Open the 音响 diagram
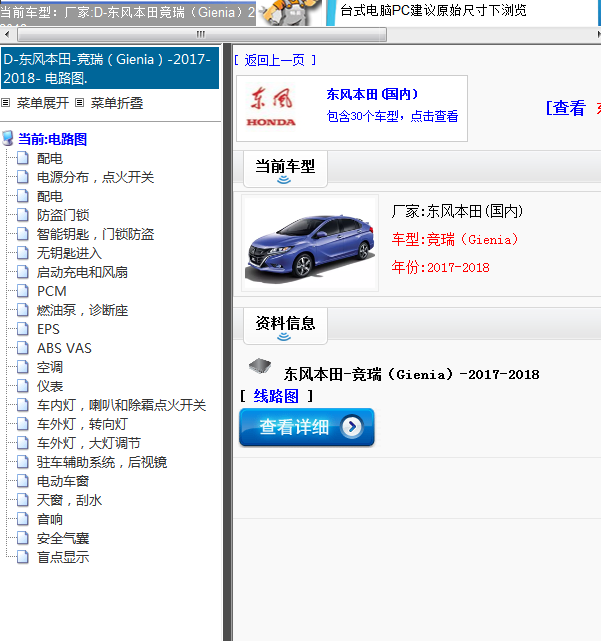 (x=50, y=519)
